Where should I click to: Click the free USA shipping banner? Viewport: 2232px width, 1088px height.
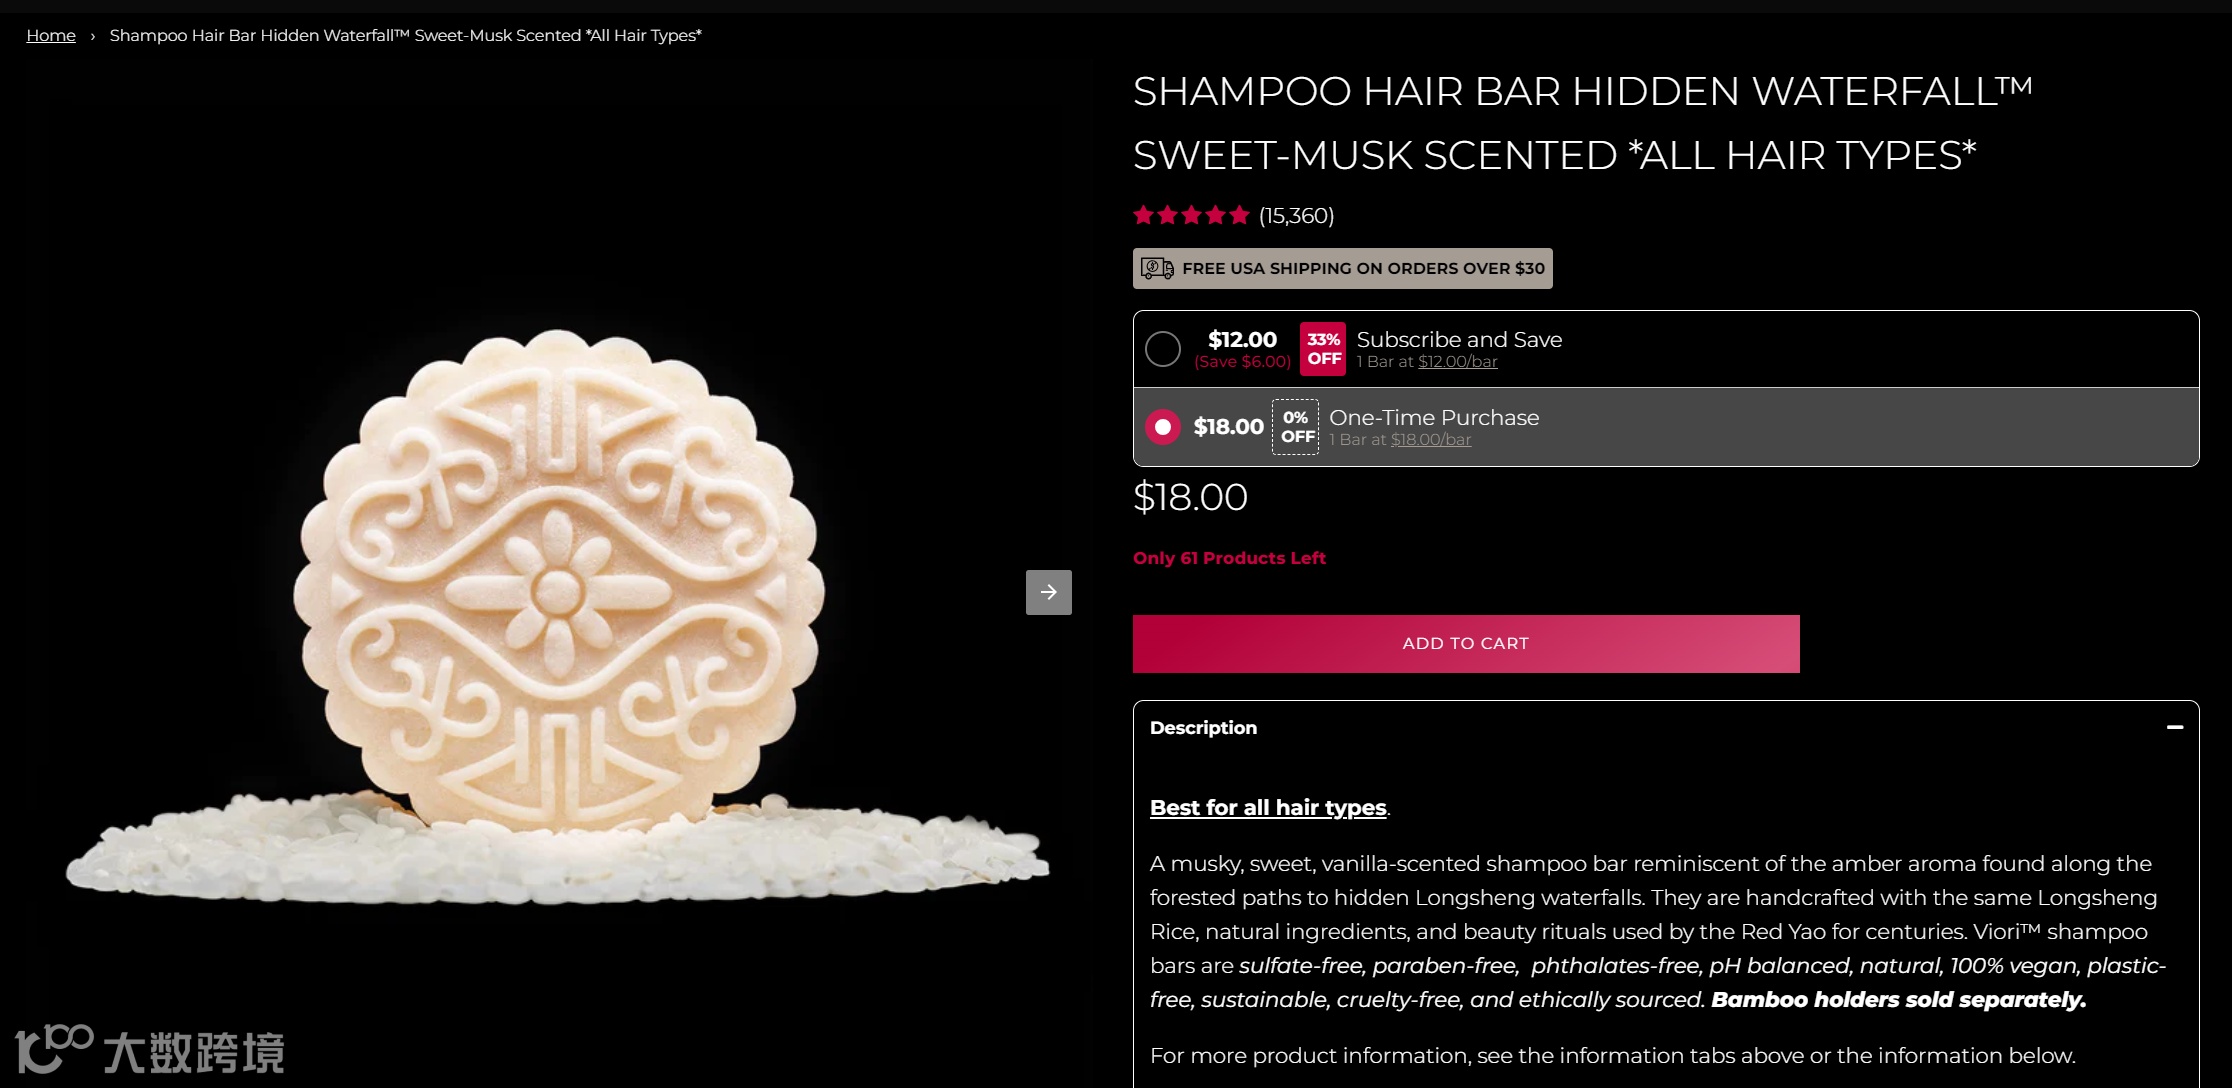(1343, 268)
